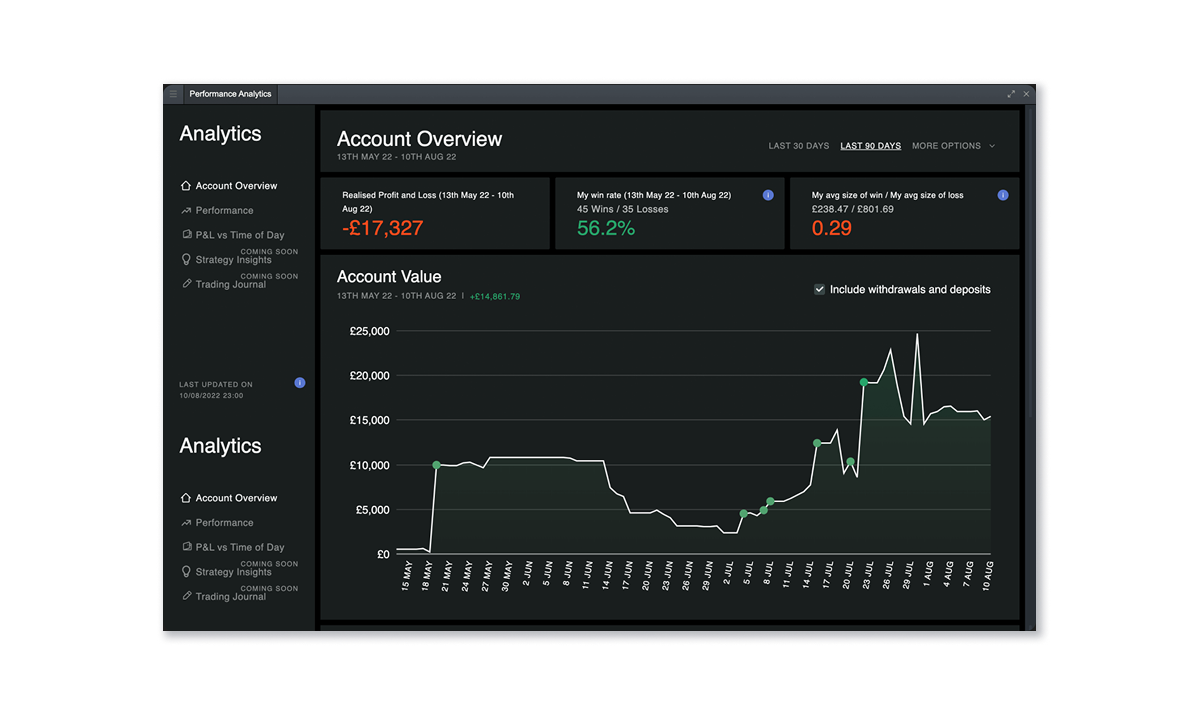Click the info icon beside last updated timestamp
This screenshot has width=1200, height=715.
click(x=299, y=383)
